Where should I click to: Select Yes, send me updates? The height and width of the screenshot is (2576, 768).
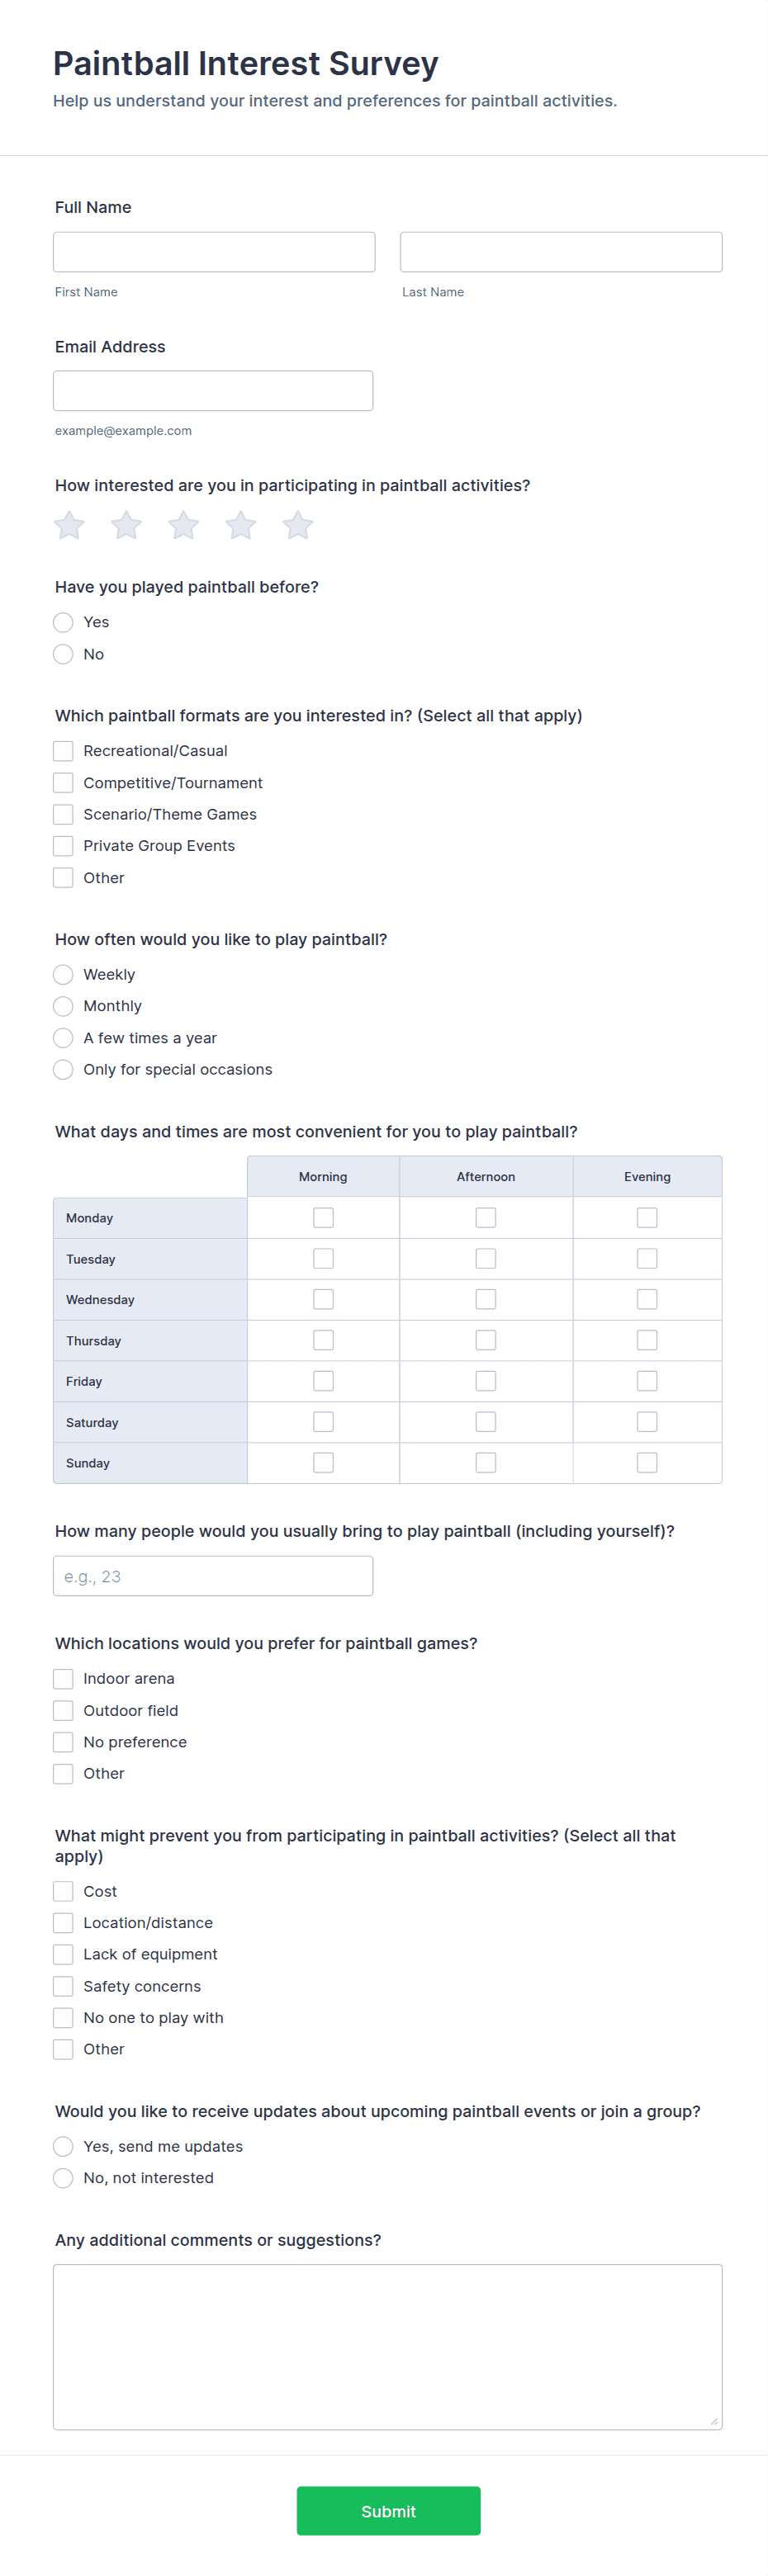click(63, 2146)
